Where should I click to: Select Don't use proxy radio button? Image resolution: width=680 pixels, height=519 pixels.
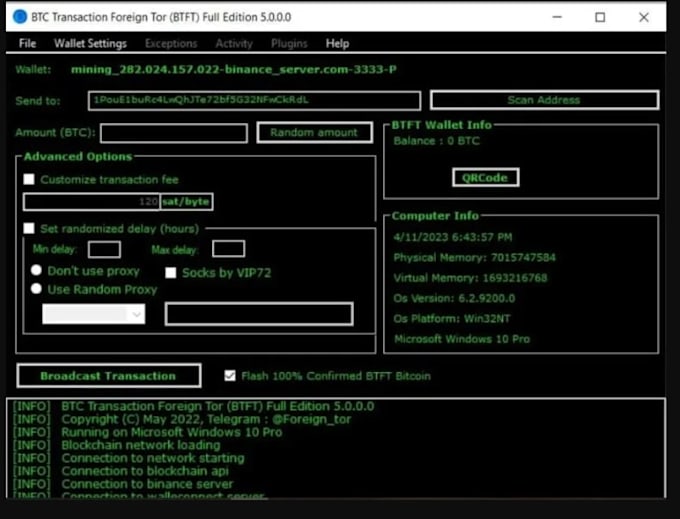pyautogui.click(x=36, y=270)
